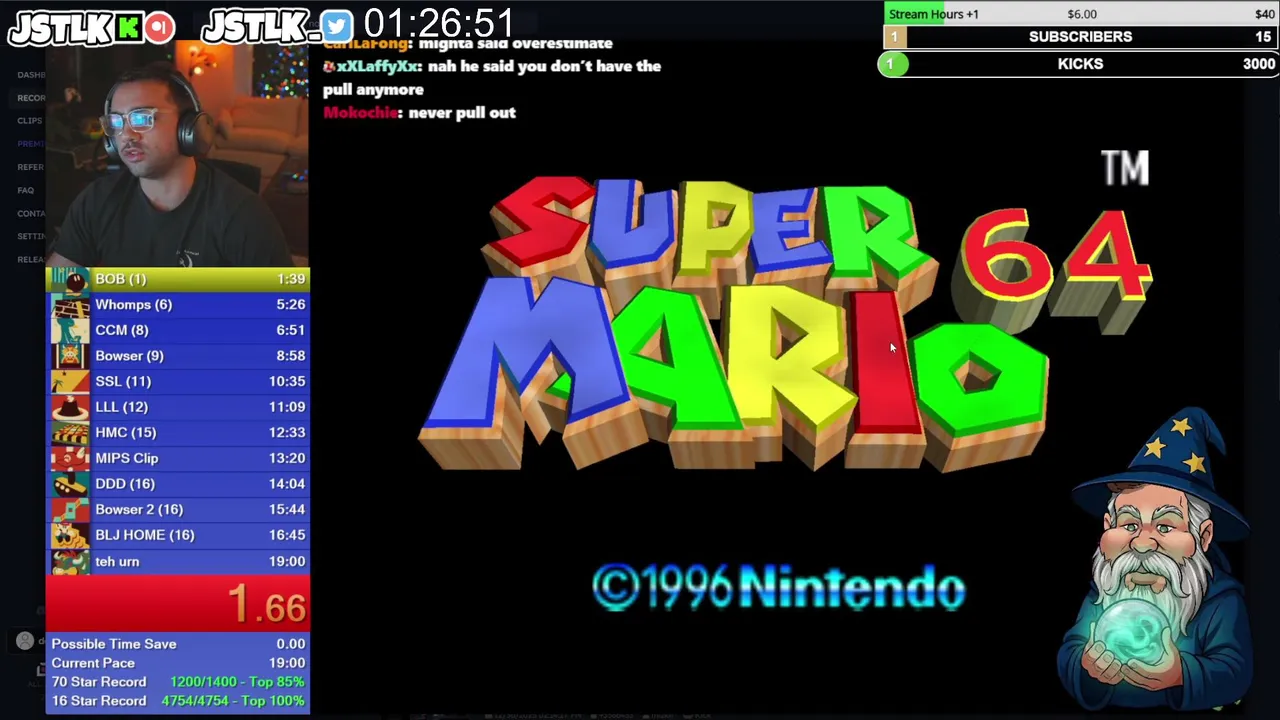Click the streamer webcam feed

pyautogui.click(x=177, y=153)
